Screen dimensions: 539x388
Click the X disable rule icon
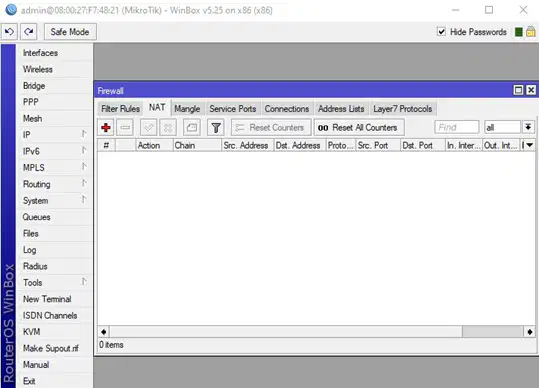pyautogui.click(x=168, y=128)
